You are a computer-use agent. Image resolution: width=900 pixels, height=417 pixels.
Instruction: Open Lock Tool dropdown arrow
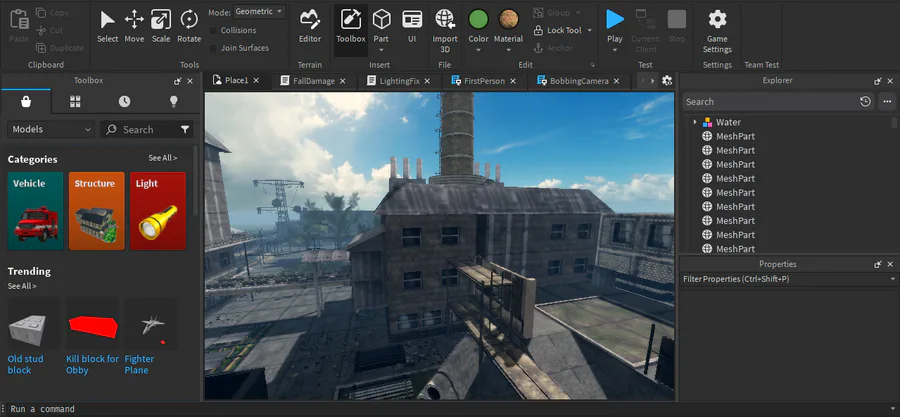point(589,30)
